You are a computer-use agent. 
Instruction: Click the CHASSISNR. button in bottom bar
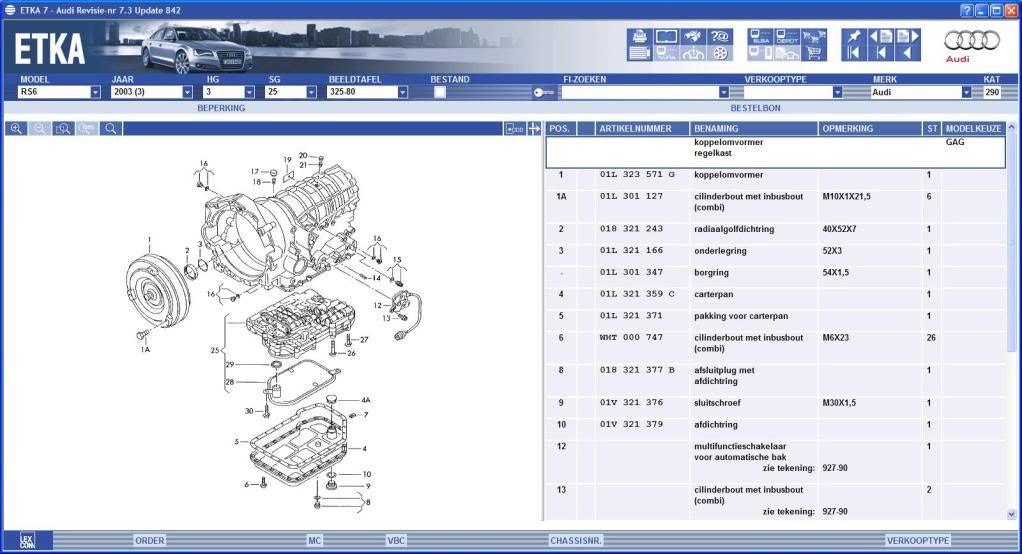point(576,540)
